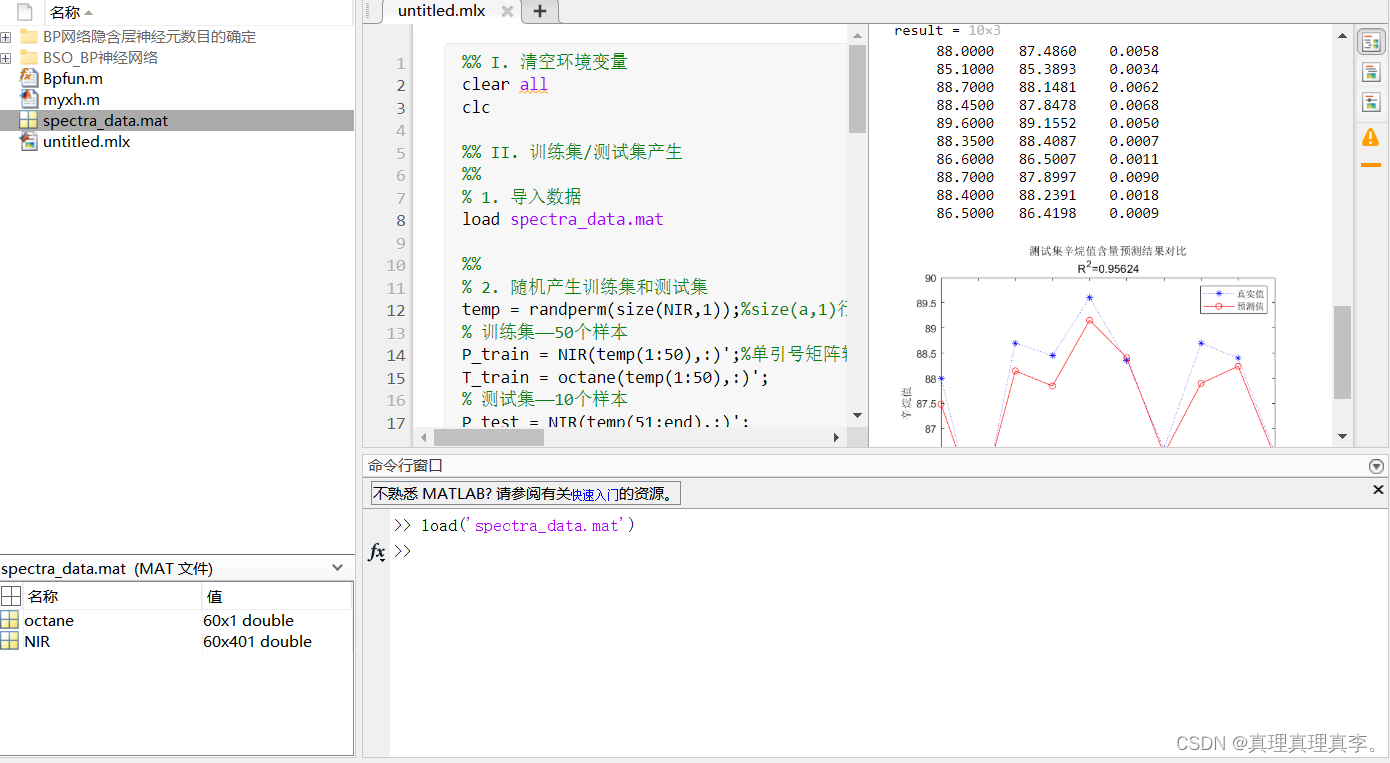The width and height of the screenshot is (1390, 763).
Task: Select NIR variable row
Action: [176, 641]
